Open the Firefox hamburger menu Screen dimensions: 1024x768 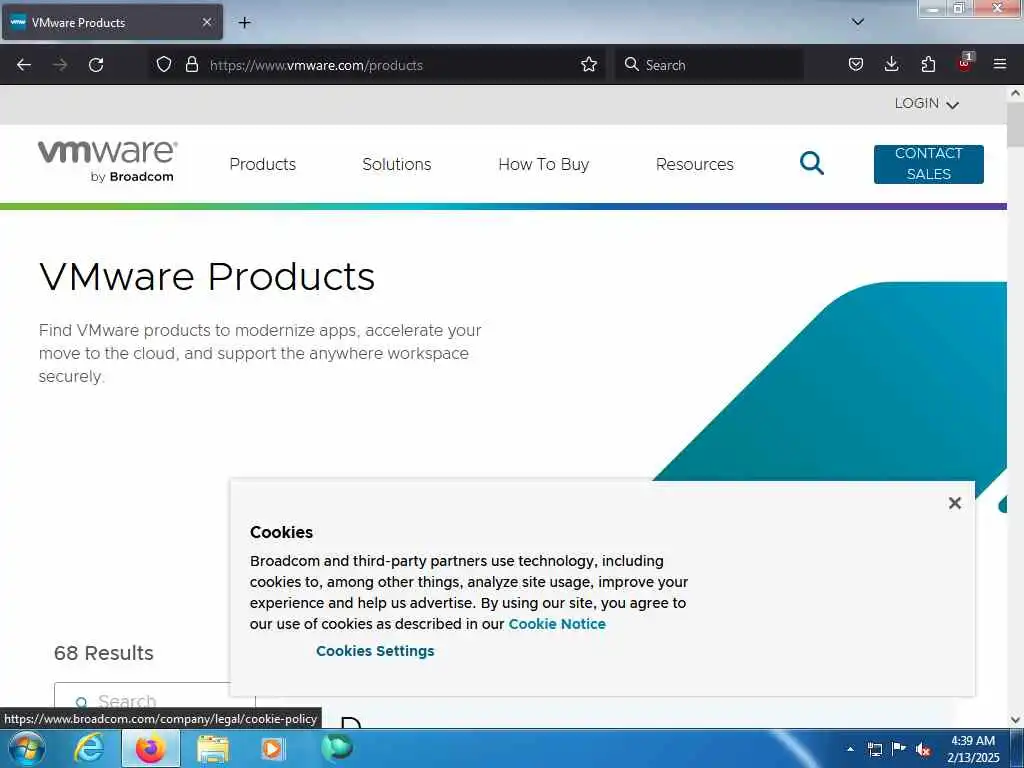tap(999, 64)
